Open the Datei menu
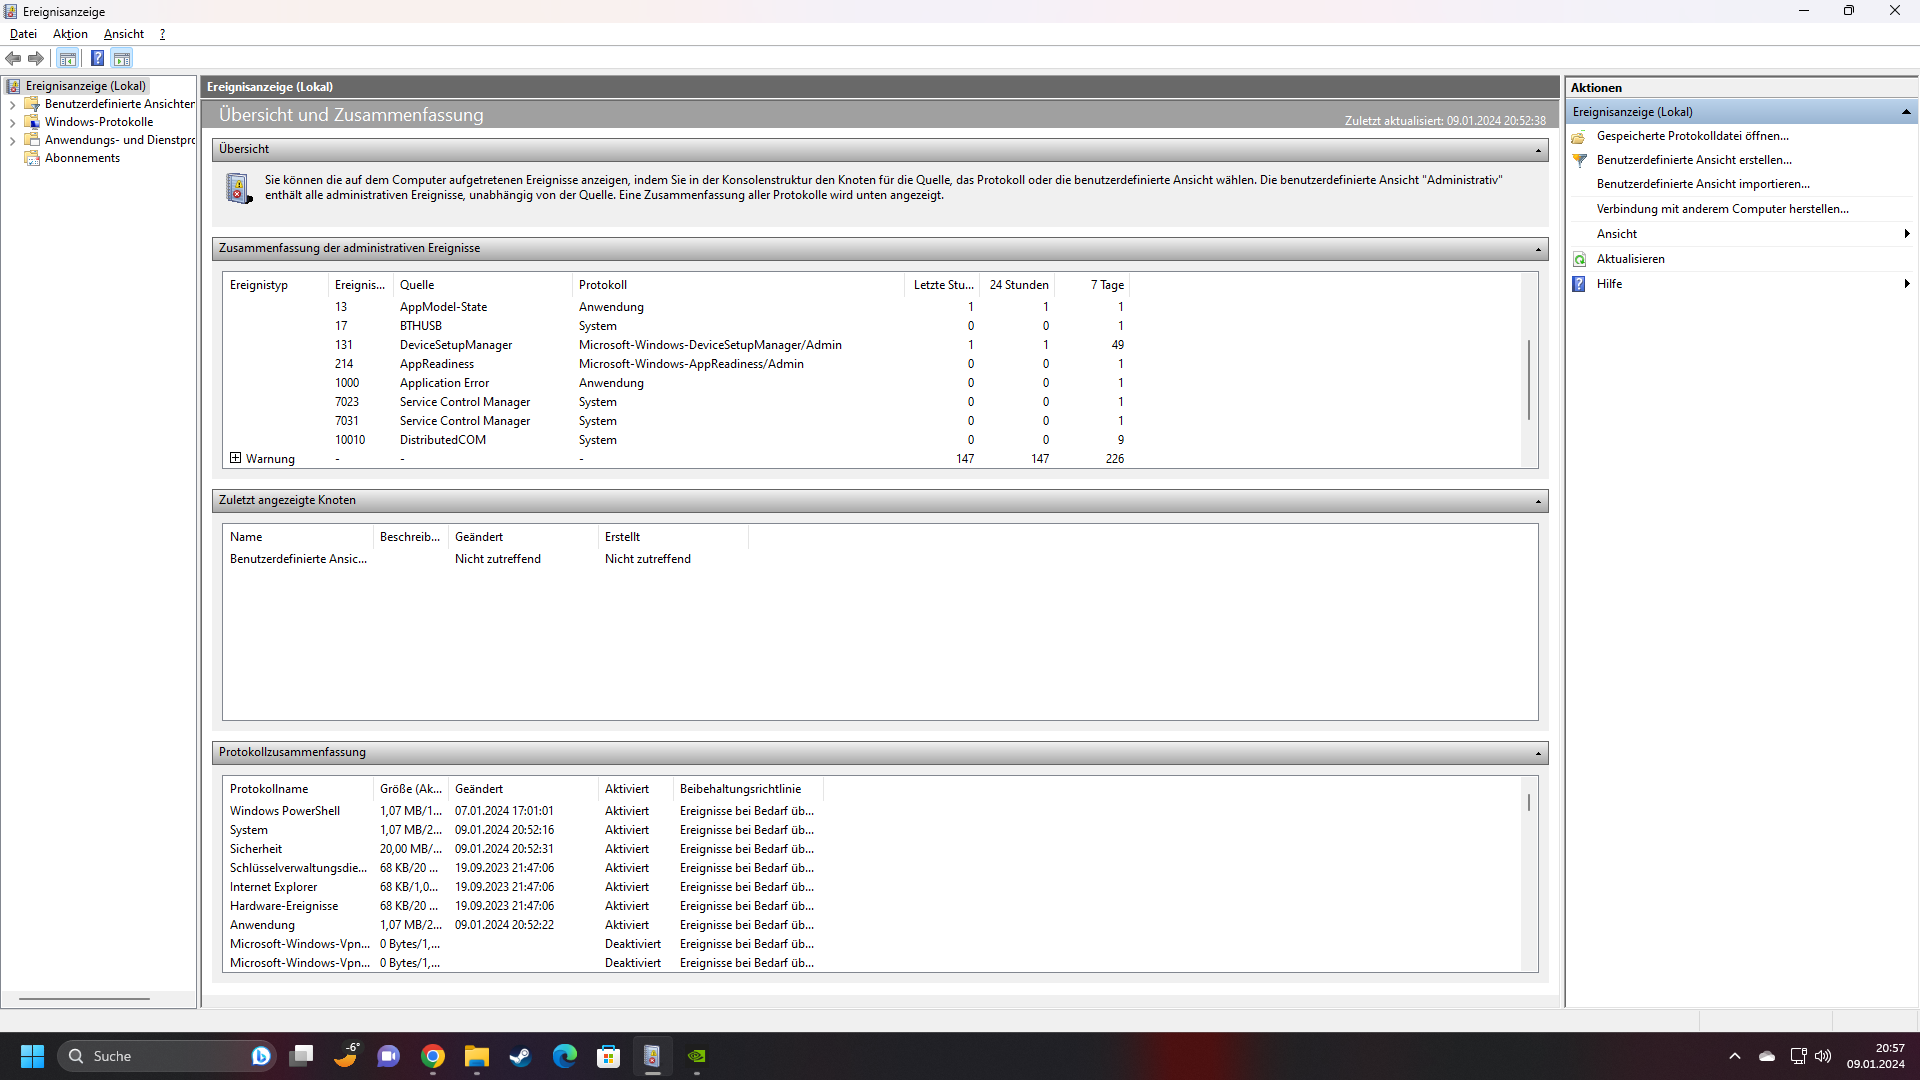 [x=23, y=34]
